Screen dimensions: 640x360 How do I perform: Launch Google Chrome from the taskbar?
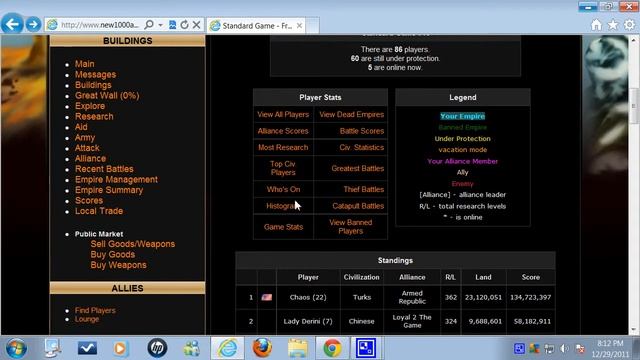[332, 348]
